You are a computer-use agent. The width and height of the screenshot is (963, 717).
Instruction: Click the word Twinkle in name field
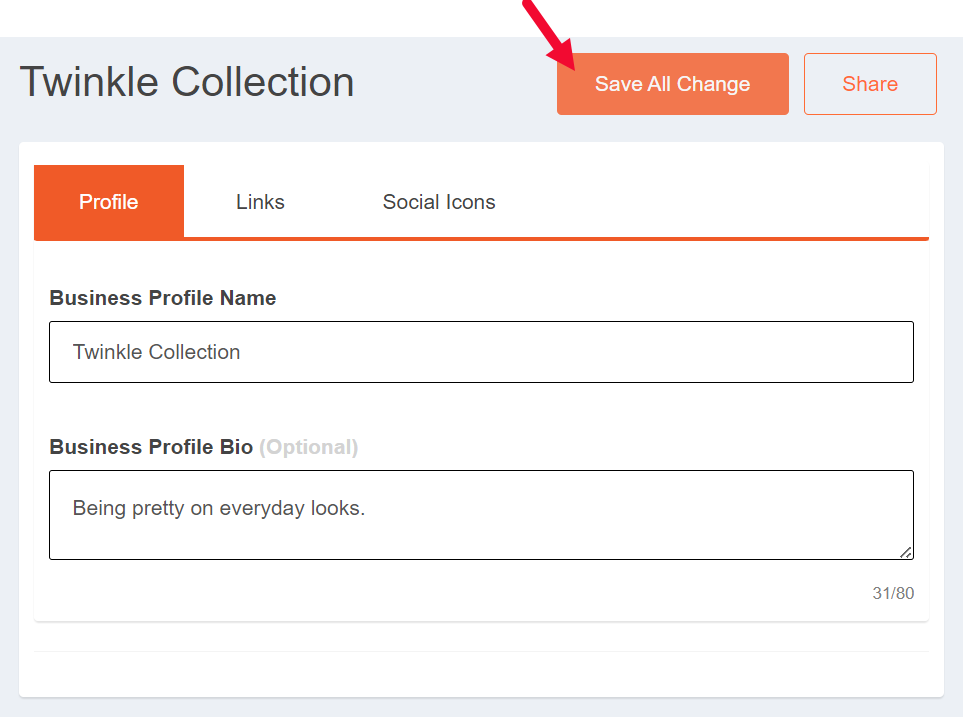pyautogui.click(x=107, y=352)
